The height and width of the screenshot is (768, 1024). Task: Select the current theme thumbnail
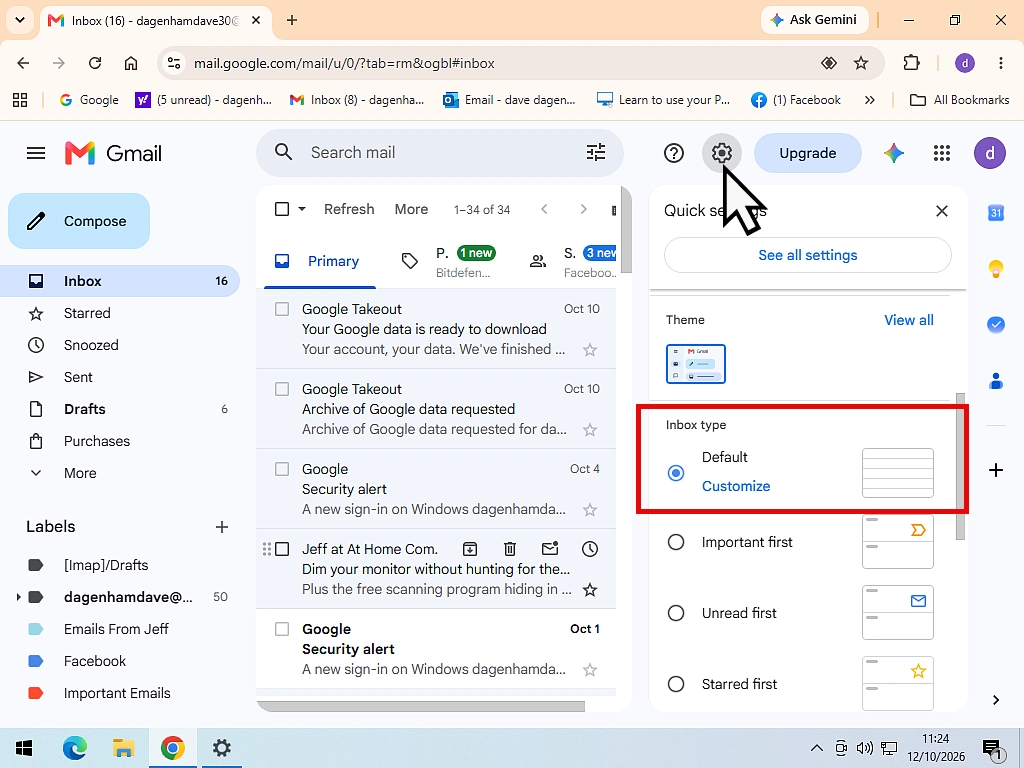click(696, 364)
